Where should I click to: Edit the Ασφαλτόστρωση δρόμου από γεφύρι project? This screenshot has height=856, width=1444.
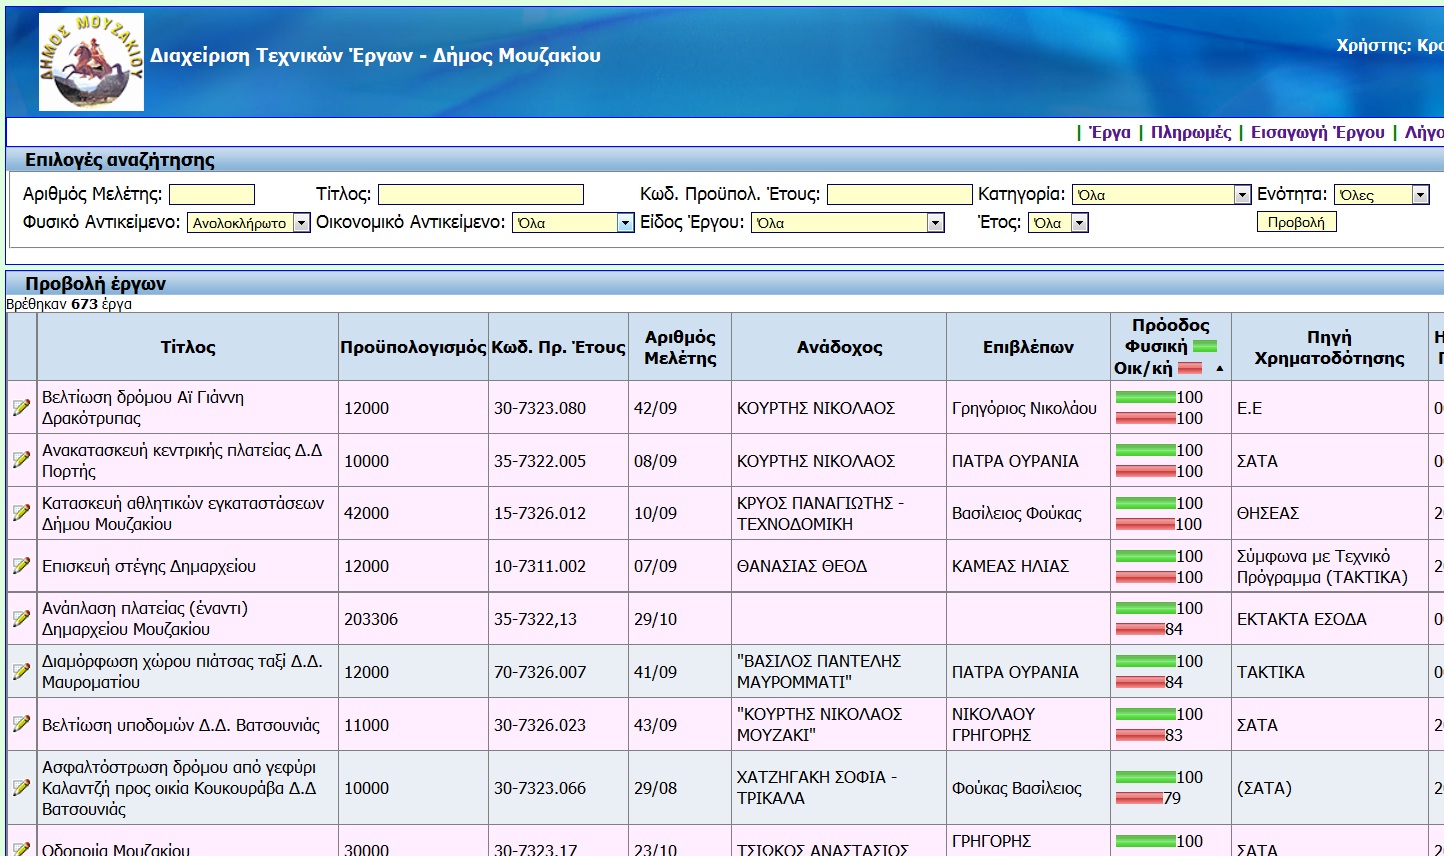tap(21, 787)
